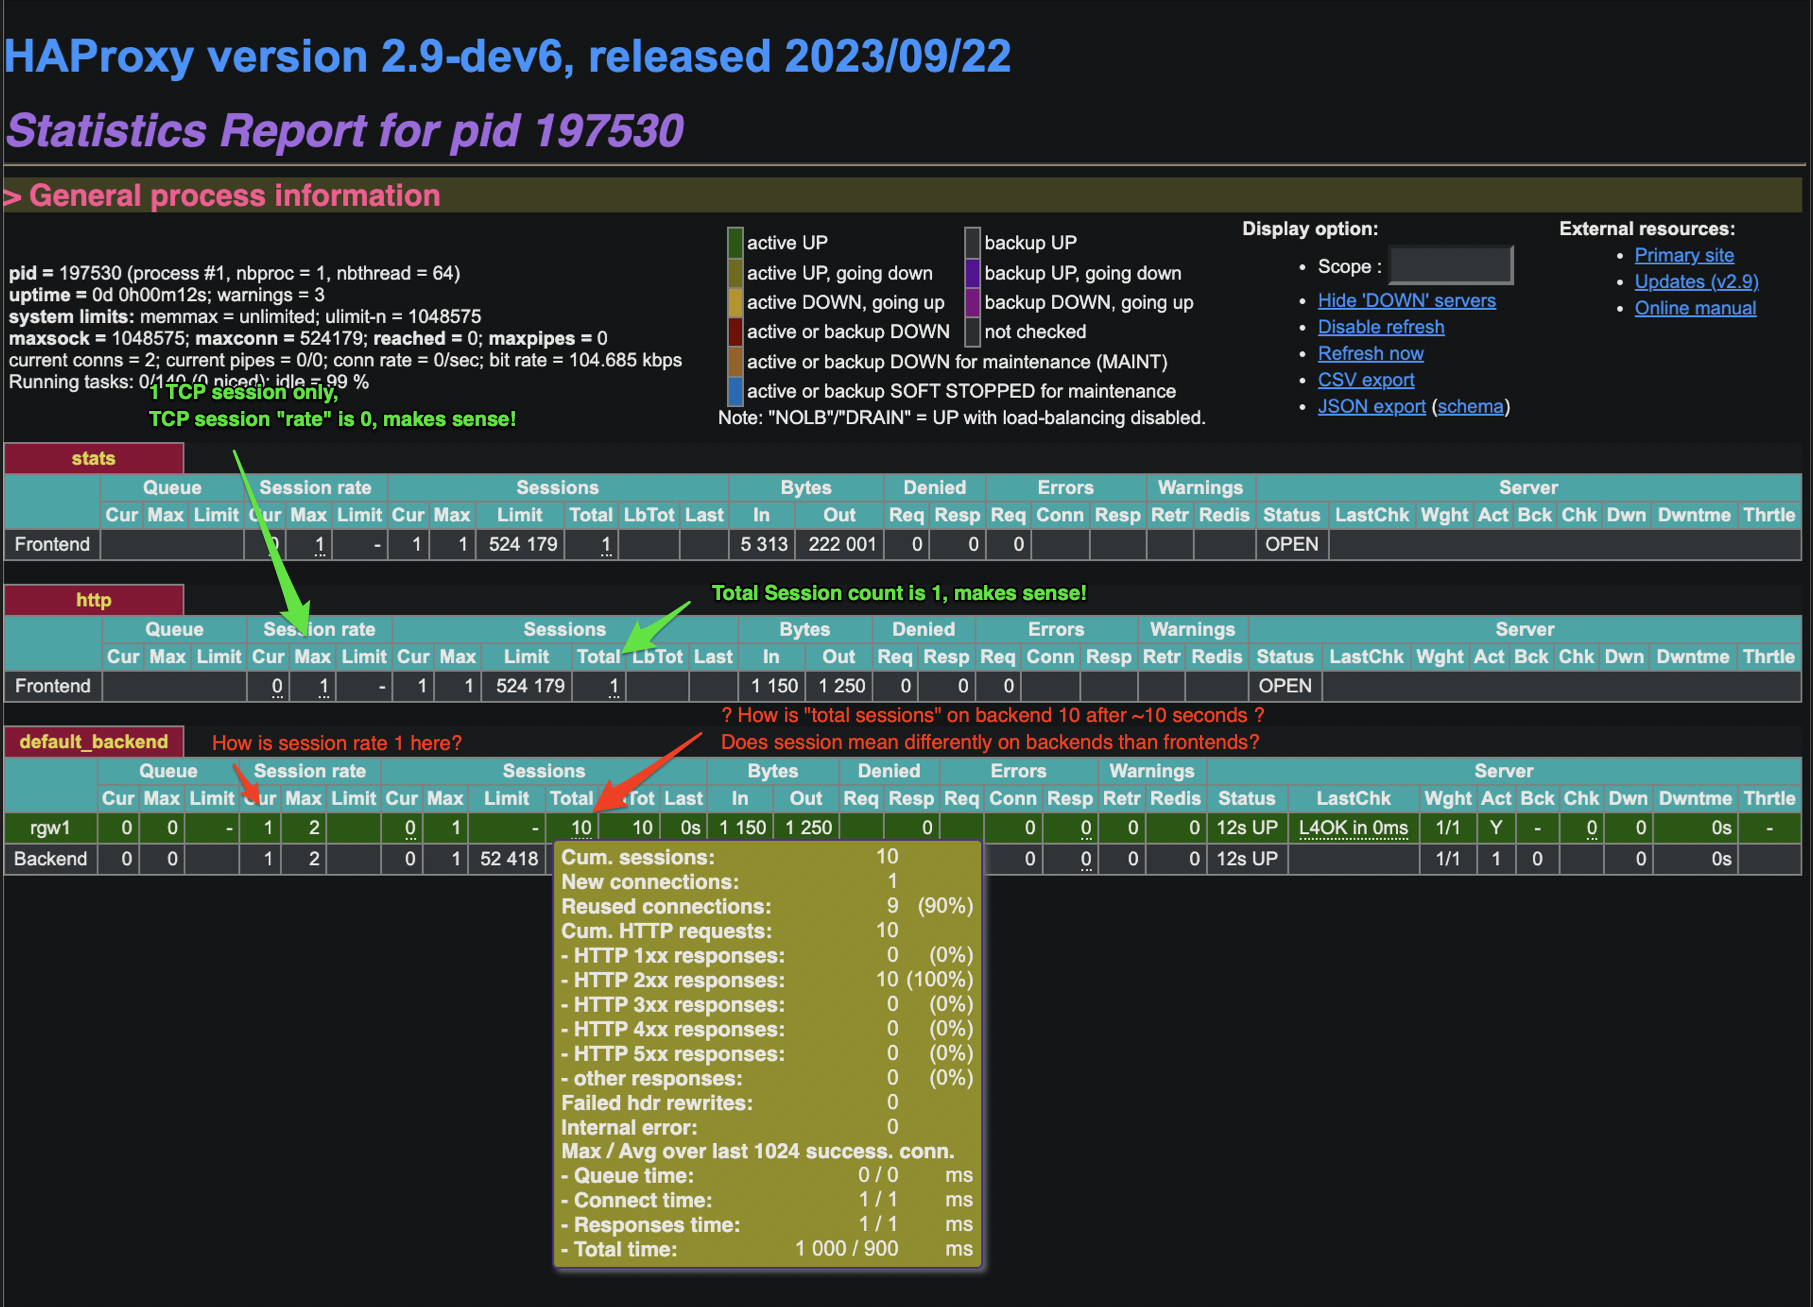Image resolution: width=1813 pixels, height=1307 pixels.
Task: Click the OPEN status in stats Frontend row
Action: (1292, 544)
